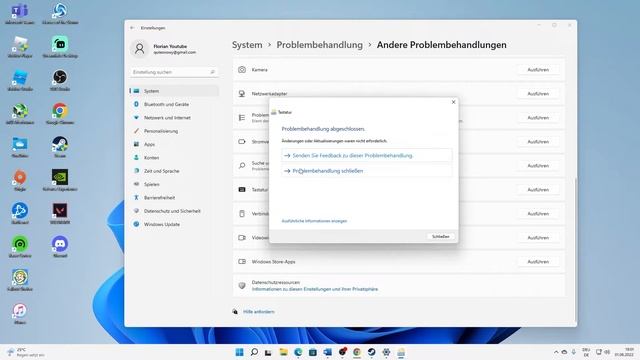Close the Tastatur troubleshooter dialog with X
Screen dimensions: 640x360
coord(453,102)
